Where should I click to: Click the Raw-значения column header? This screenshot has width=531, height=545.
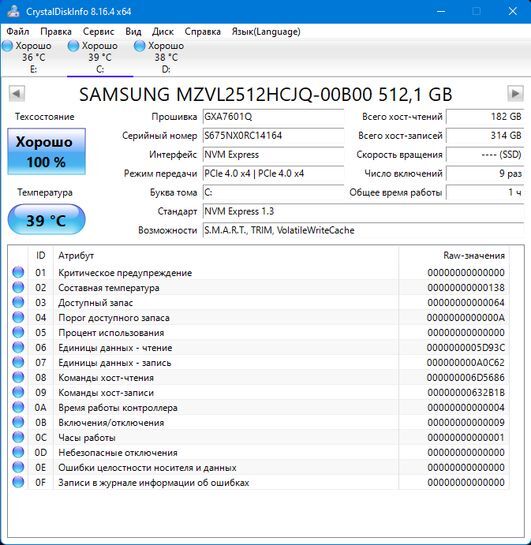[x=454, y=255]
